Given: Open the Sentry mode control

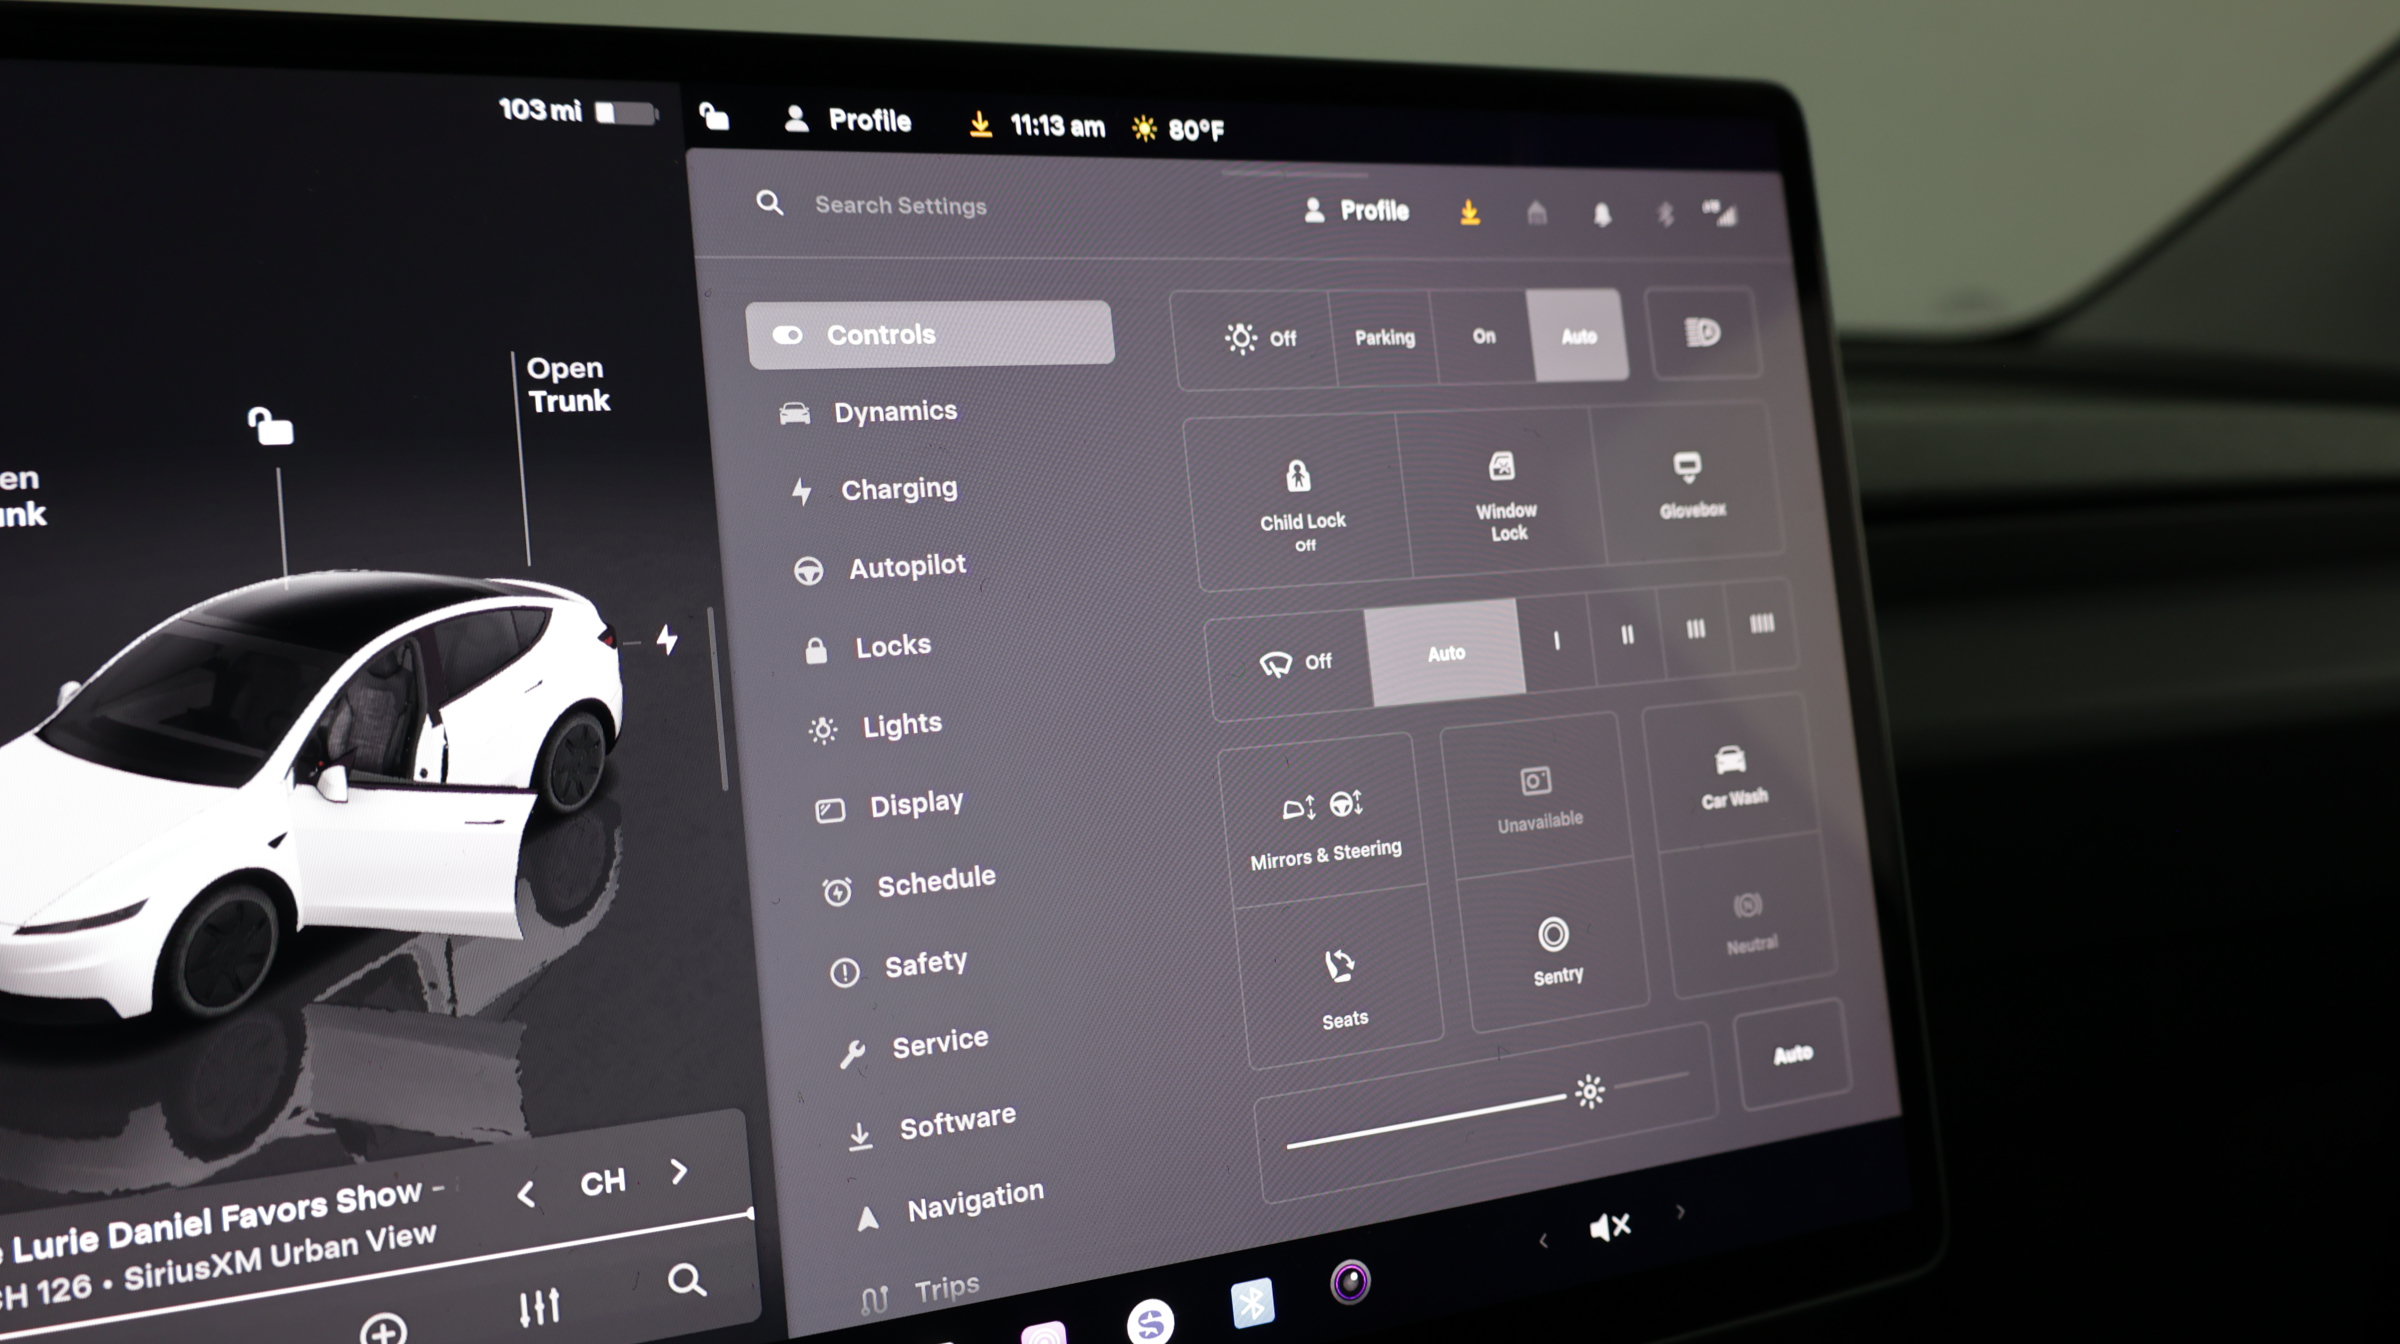Looking at the screenshot, I should pyautogui.click(x=1555, y=951).
